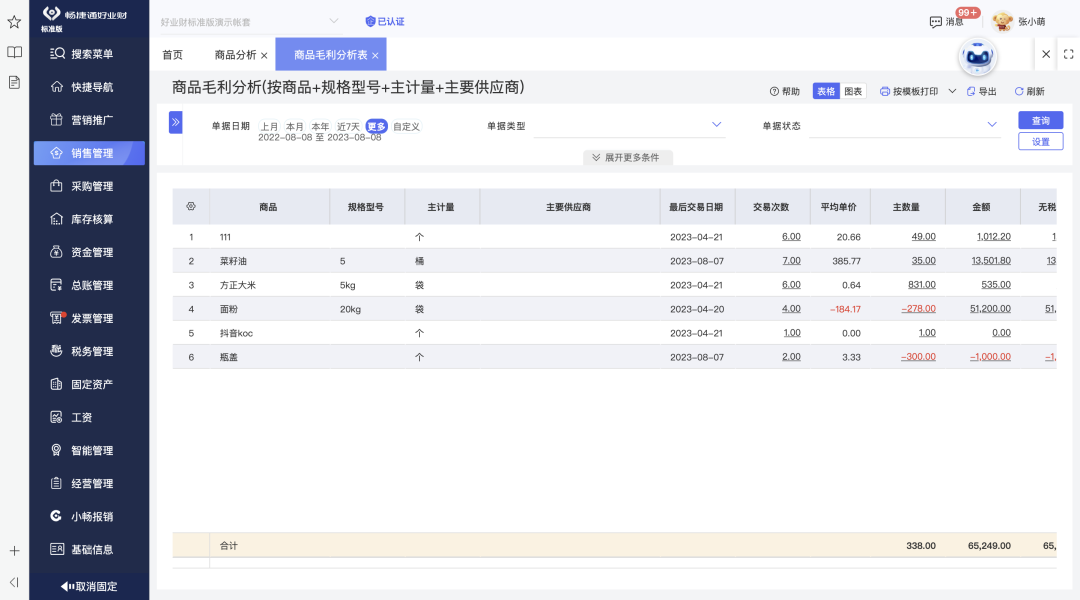
Task: Select 销售管理 in sidebar
Action: tap(90, 153)
